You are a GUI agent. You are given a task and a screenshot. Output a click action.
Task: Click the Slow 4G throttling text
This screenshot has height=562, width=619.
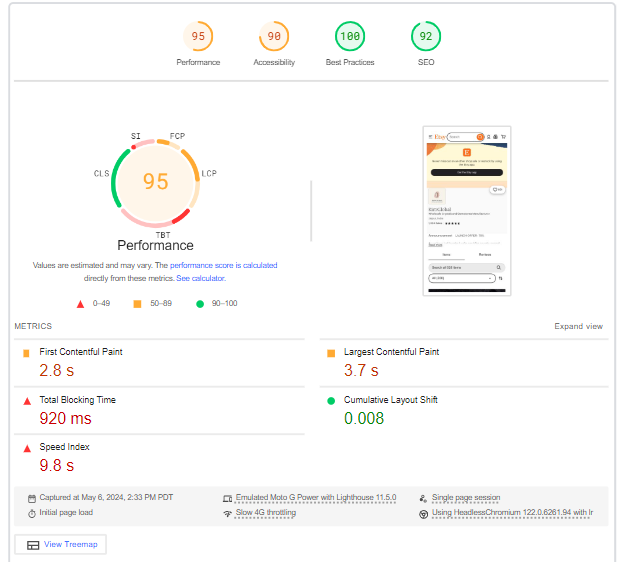point(266,512)
